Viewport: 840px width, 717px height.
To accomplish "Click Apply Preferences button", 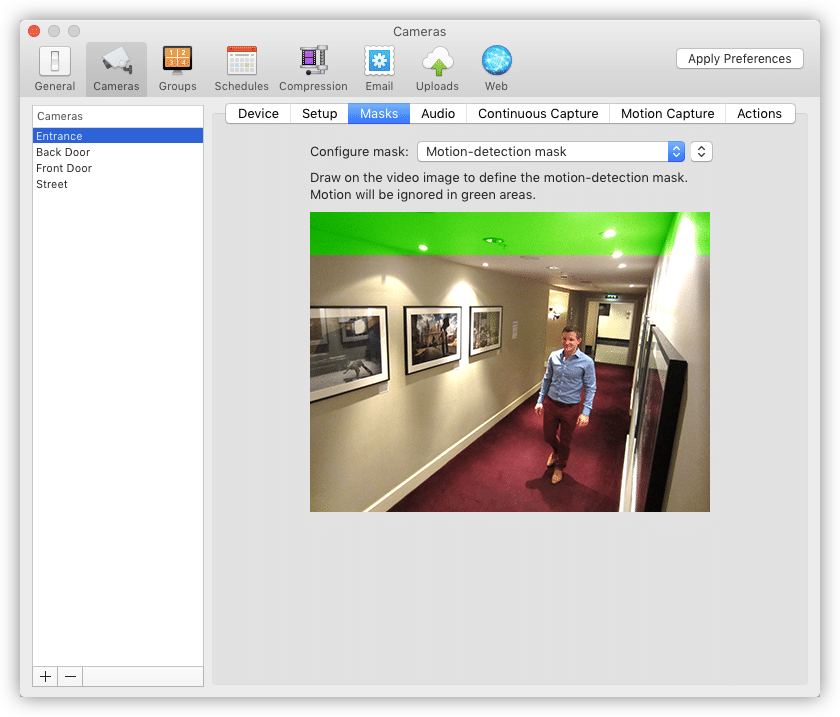I will pyautogui.click(x=739, y=59).
